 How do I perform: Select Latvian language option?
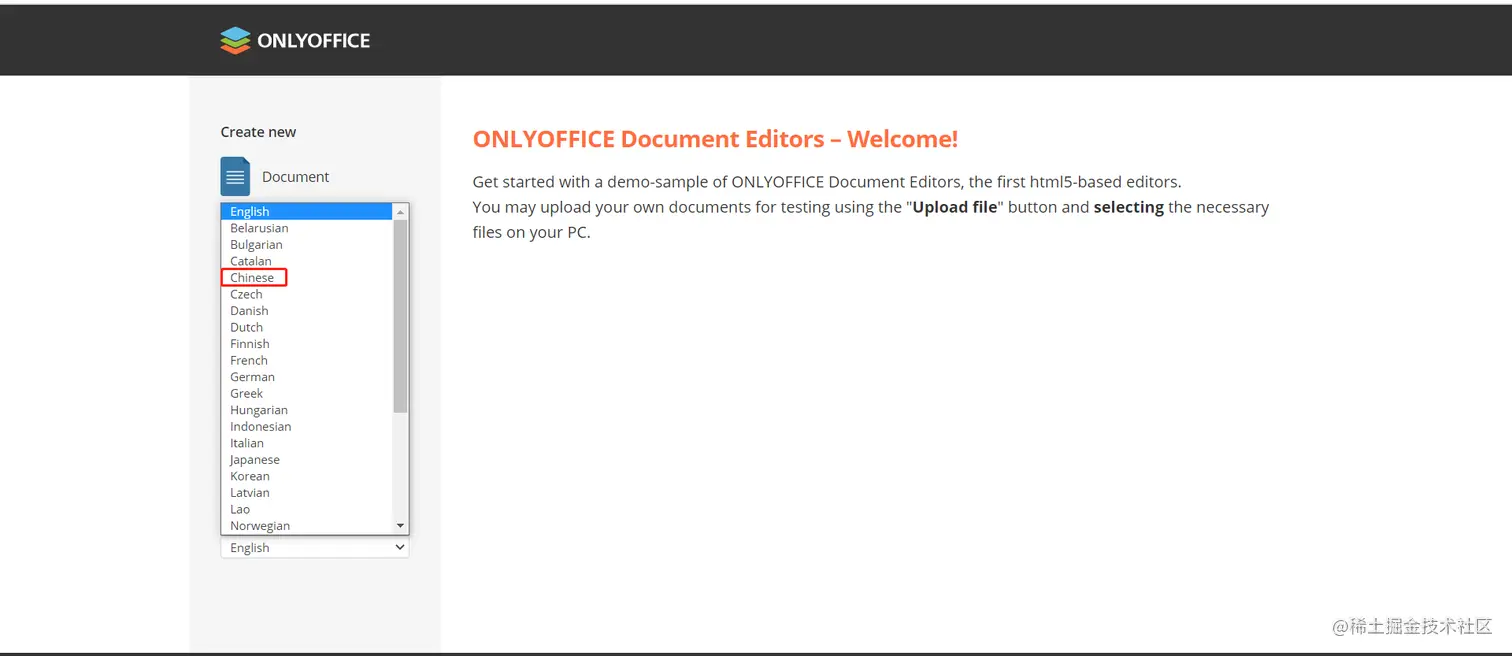(x=307, y=493)
